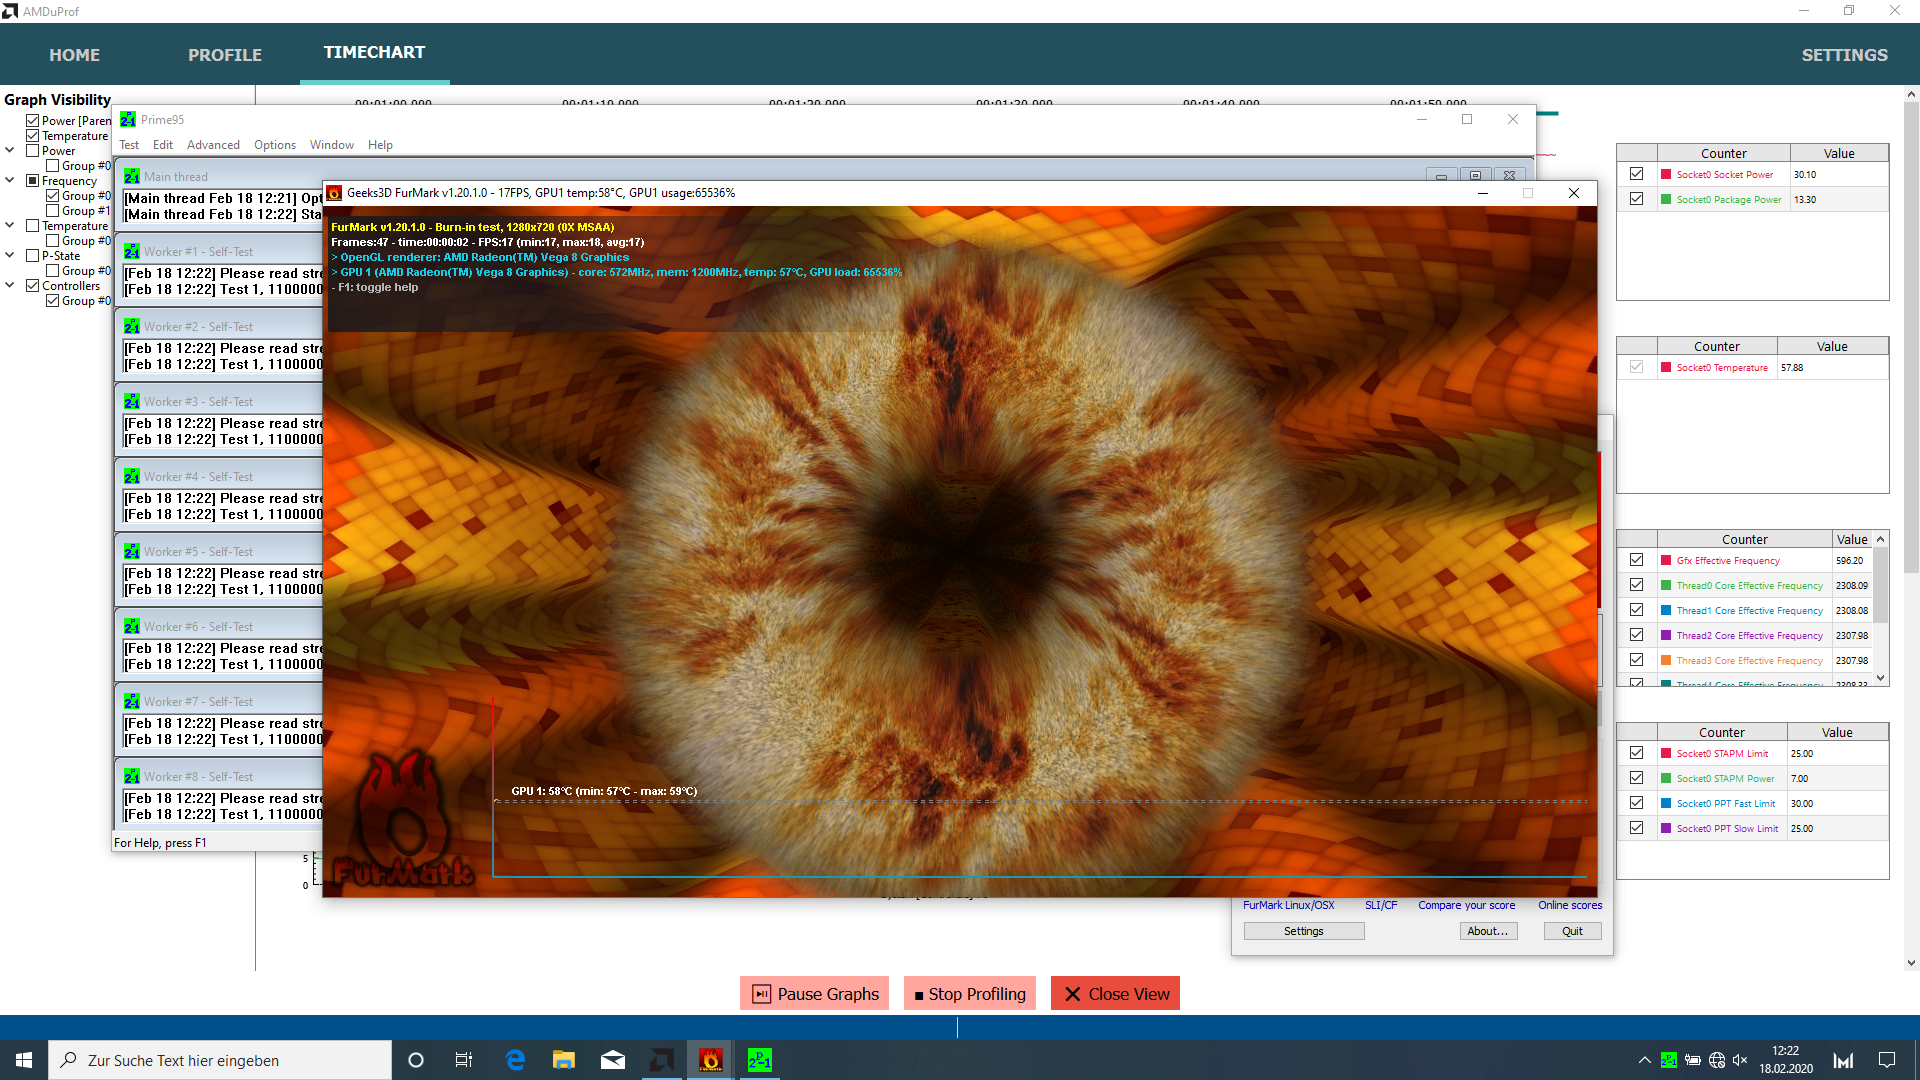Uncheck Socket0 Socket Power counter checkbox

(x=1636, y=174)
